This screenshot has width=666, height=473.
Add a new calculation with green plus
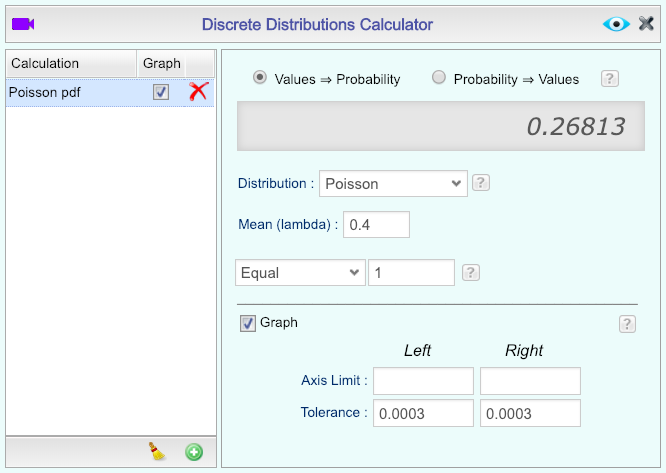point(194,452)
